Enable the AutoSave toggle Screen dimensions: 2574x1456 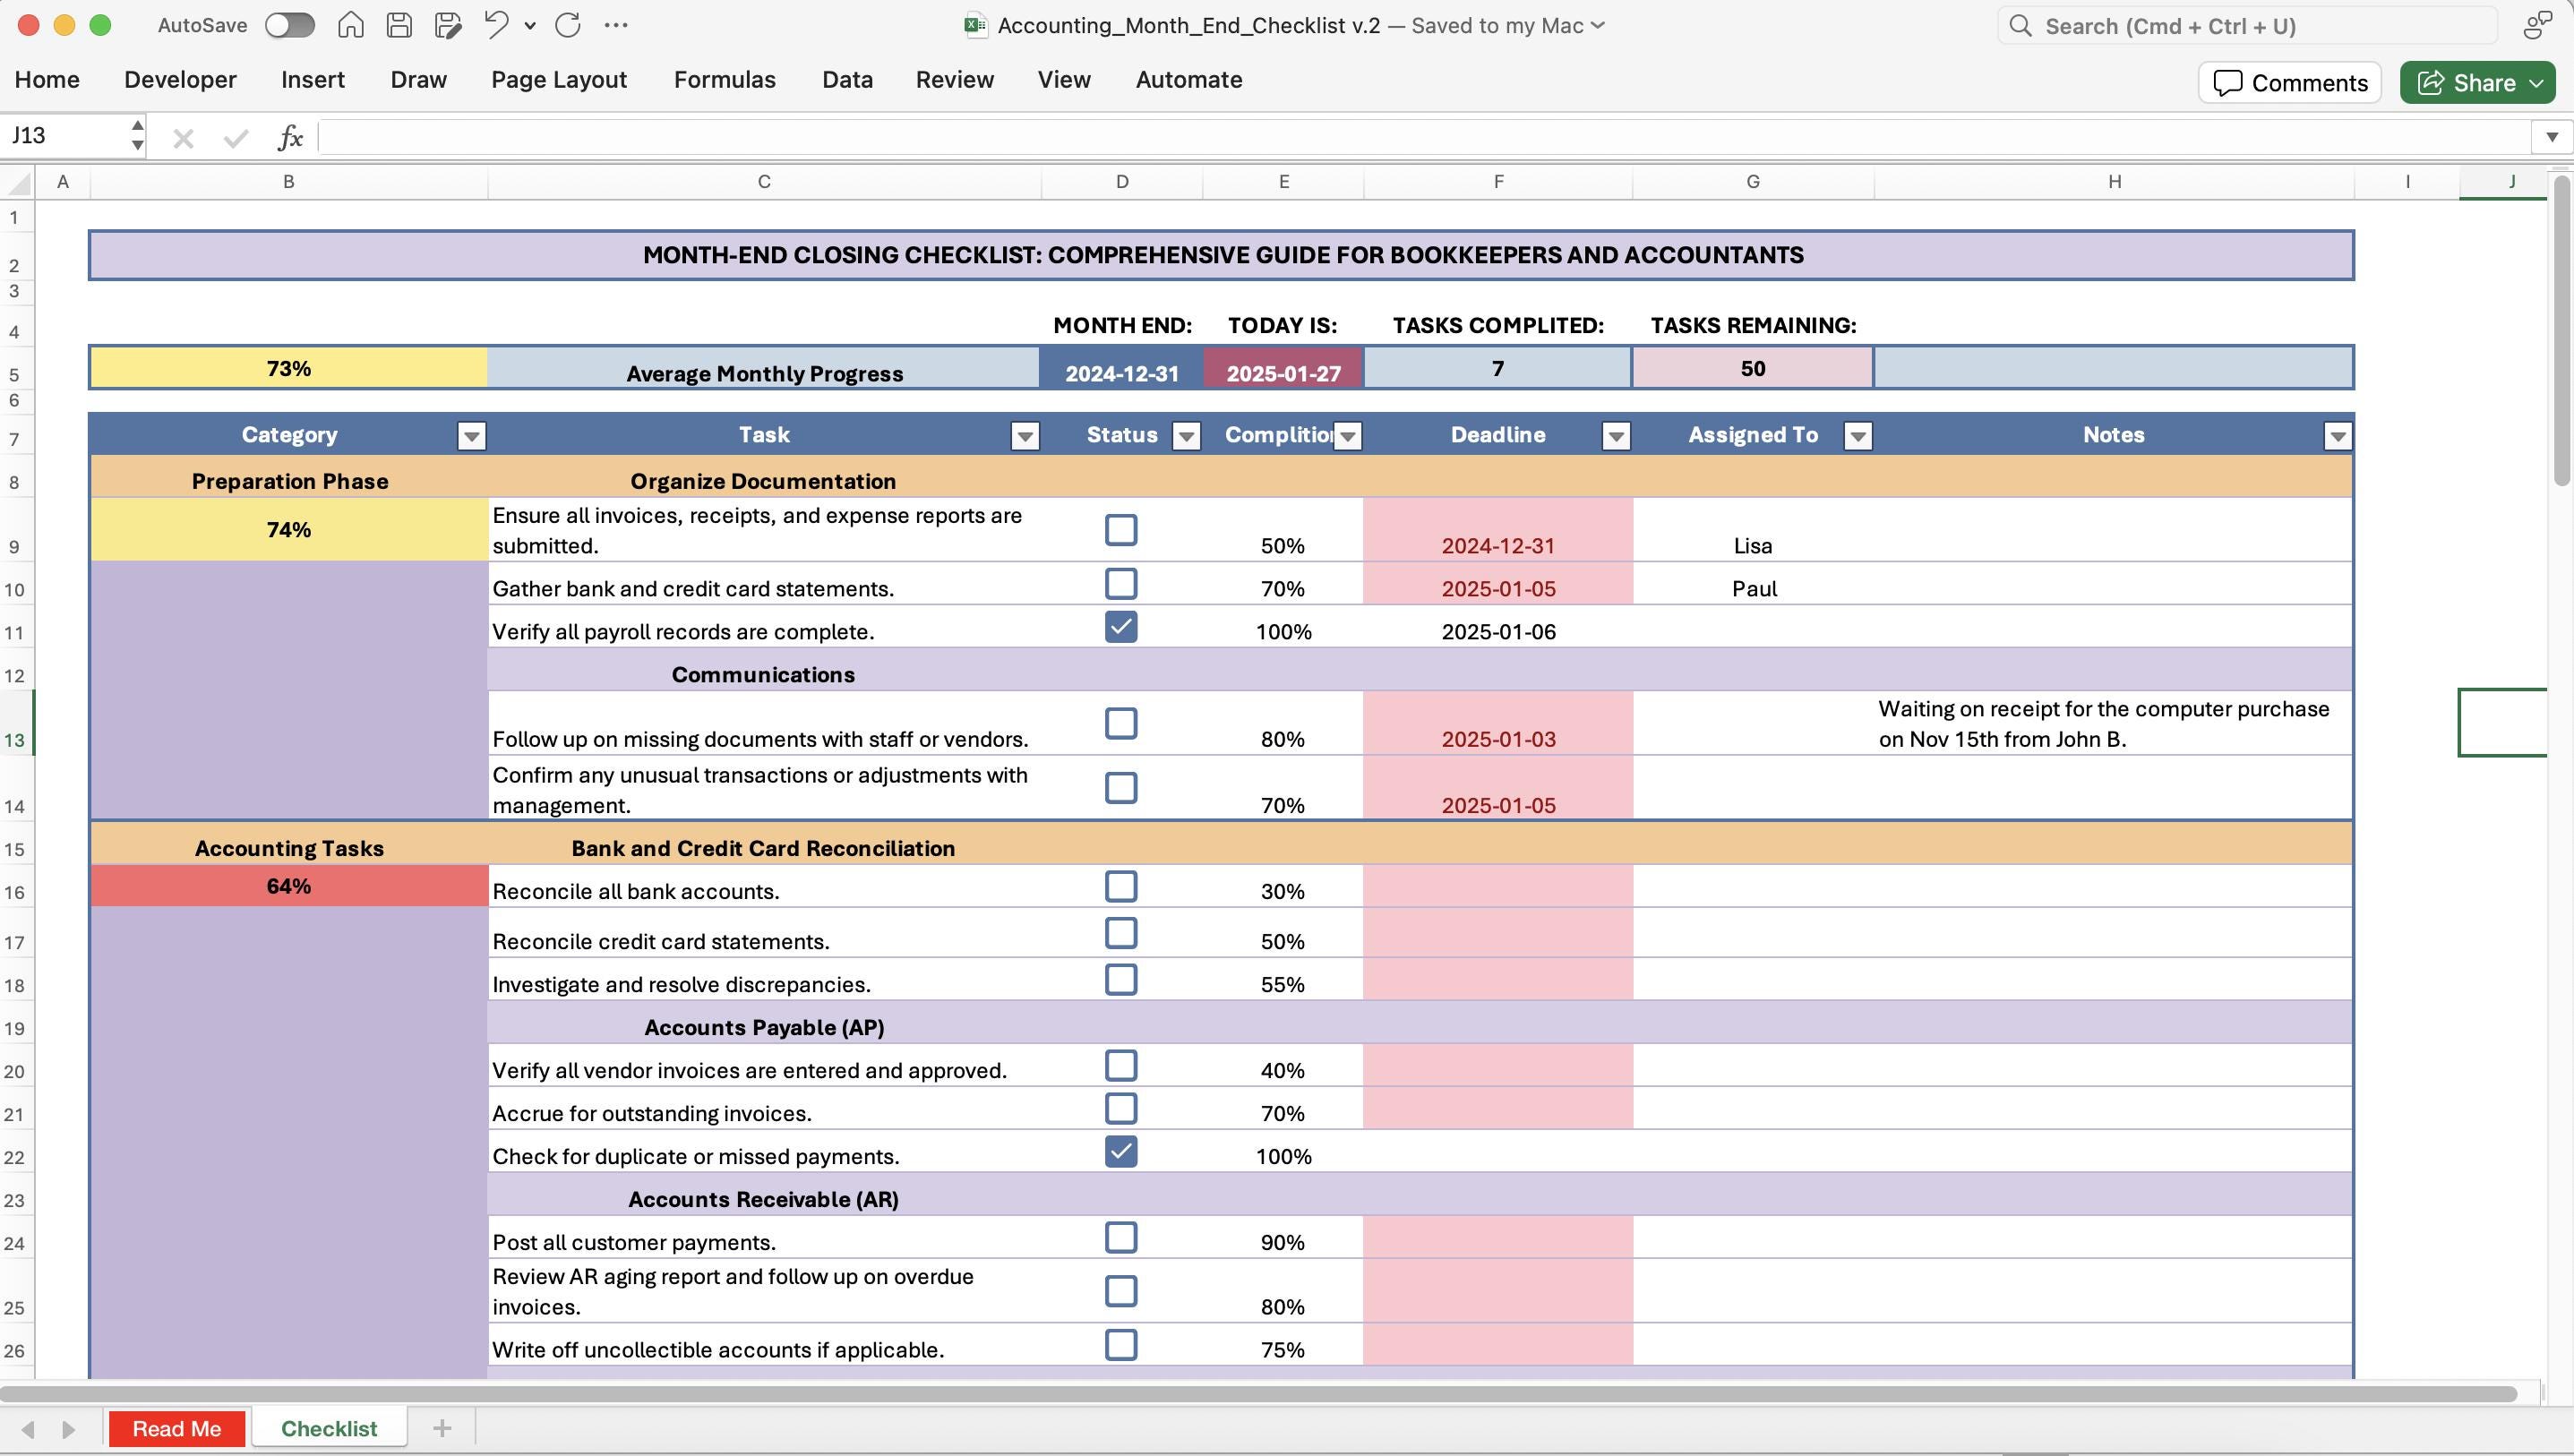point(289,25)
